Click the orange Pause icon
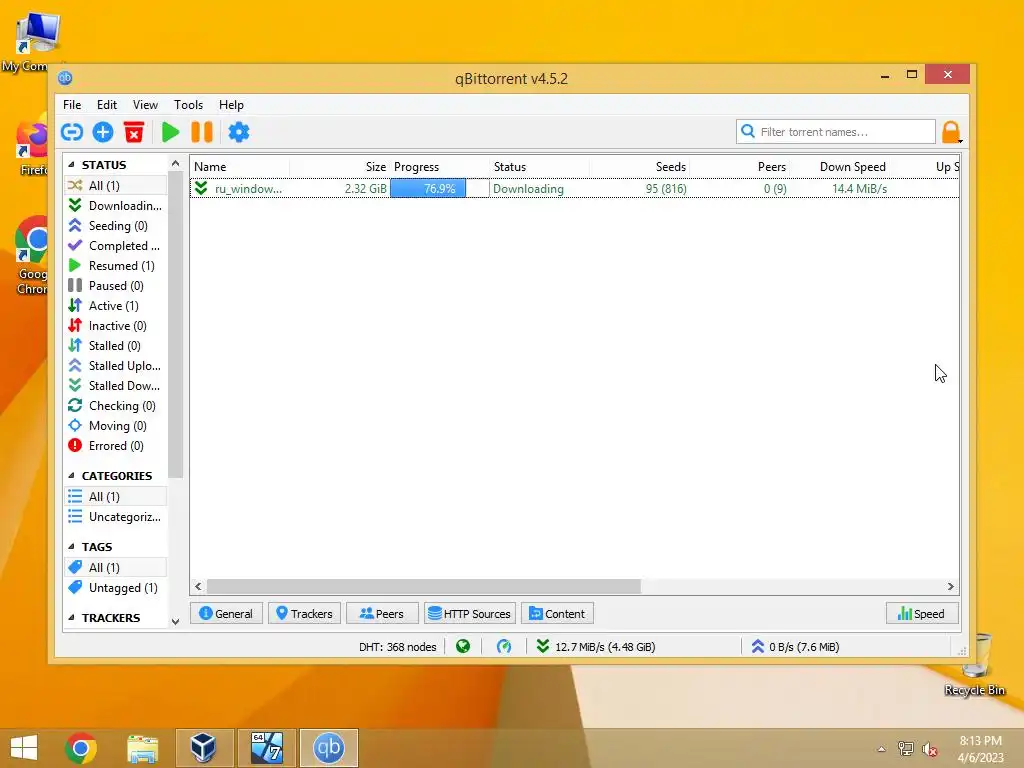 click(202, 132)
